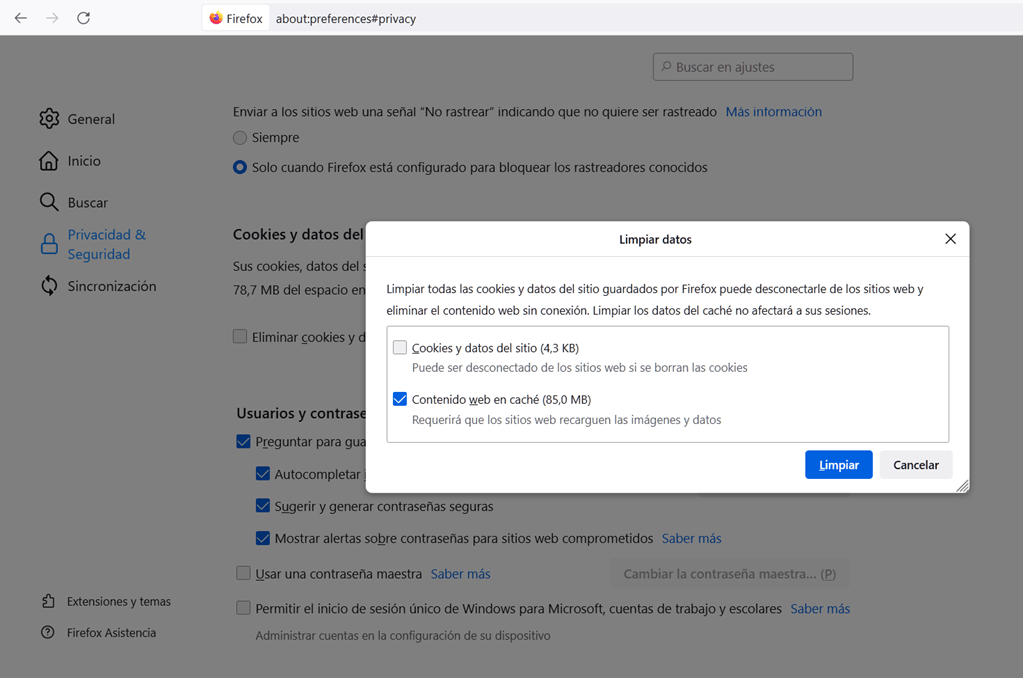Reload the page with the refresh icon
Screen dimensions: 1024x678
click(84, 18)
